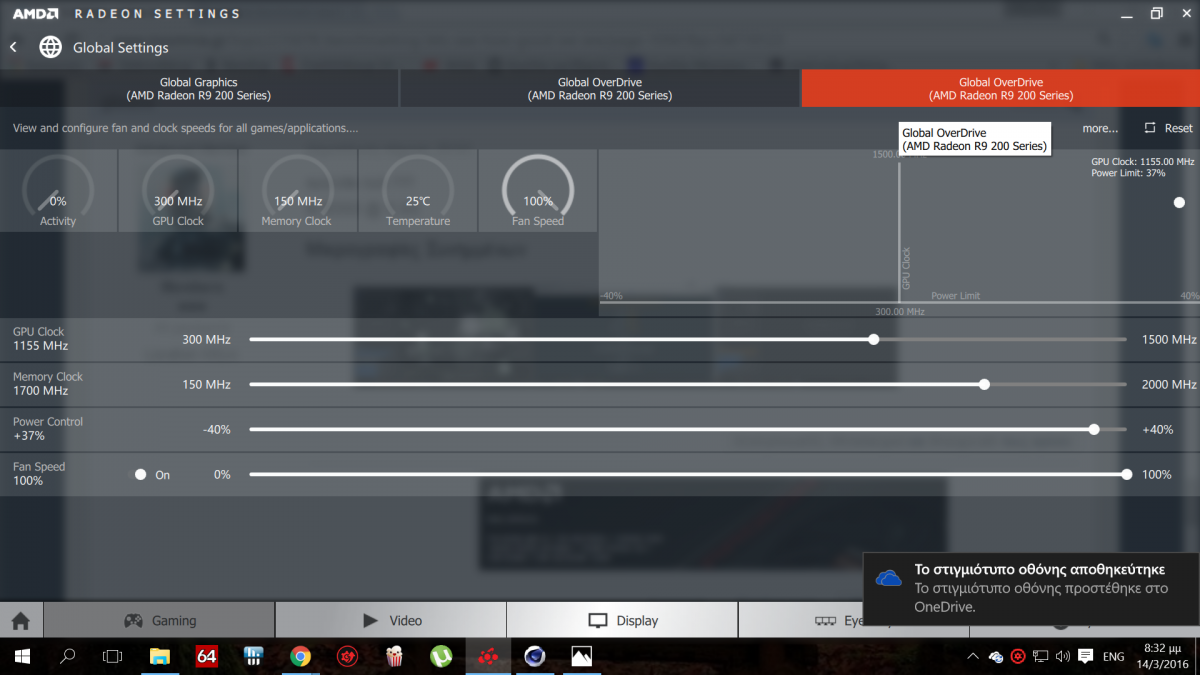Click the Power Control +37% label

click(48, 429)
